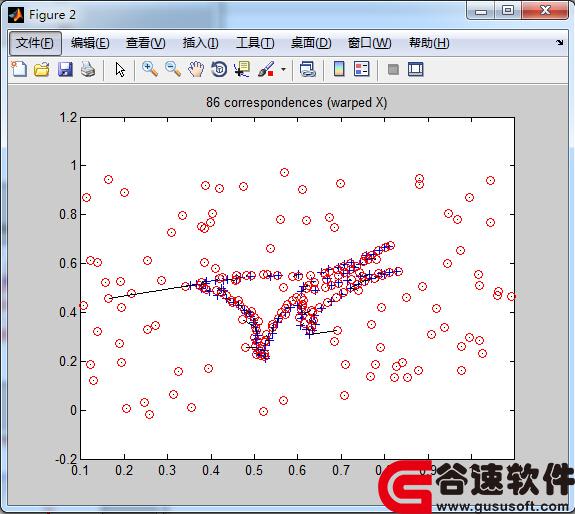The height and width of the screenshot is (514, 575).
Task: Open the 查看(V) menu
Action: [x=146, y=43]
